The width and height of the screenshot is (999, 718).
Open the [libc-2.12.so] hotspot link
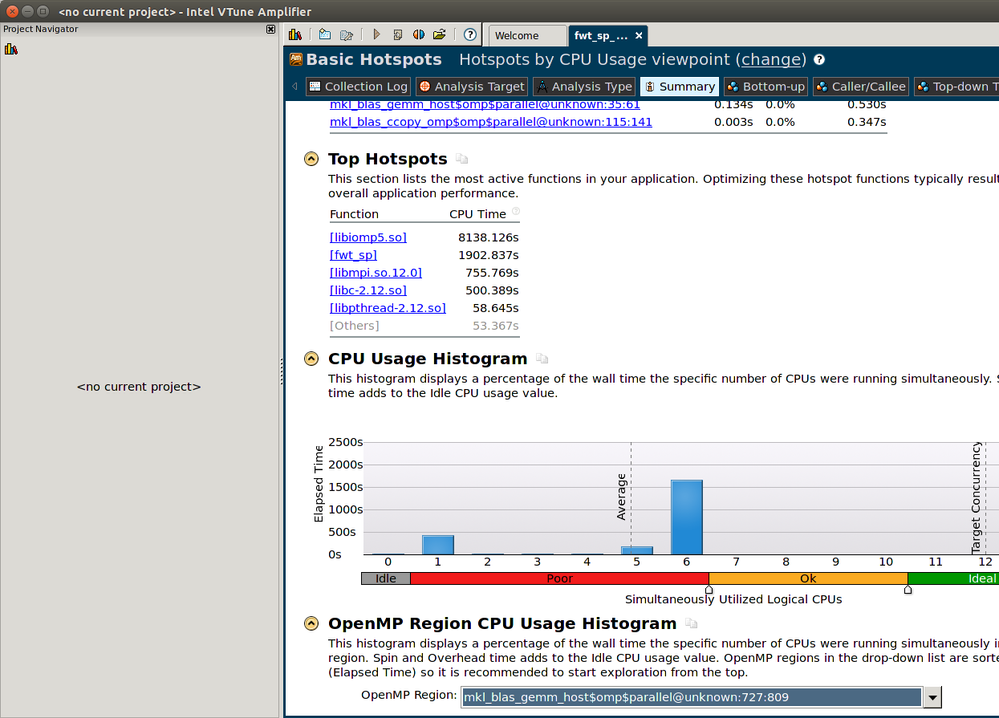(x=368, y=291)
